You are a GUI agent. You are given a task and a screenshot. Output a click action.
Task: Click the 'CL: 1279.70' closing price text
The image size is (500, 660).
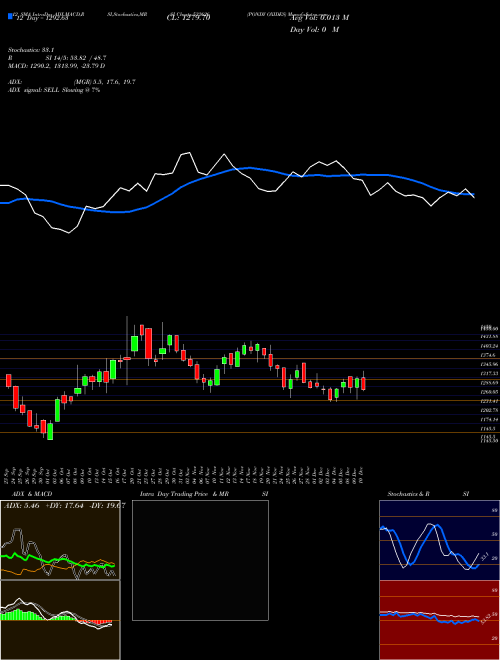point(188,18)
